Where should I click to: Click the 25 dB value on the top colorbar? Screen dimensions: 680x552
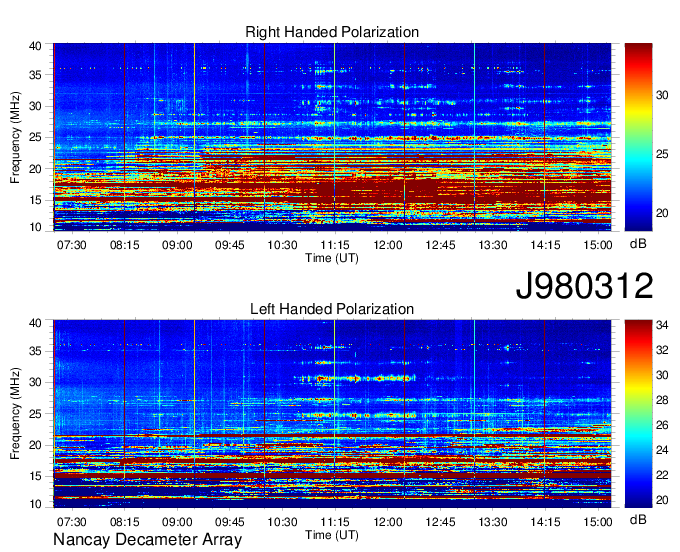pos(662,154)
